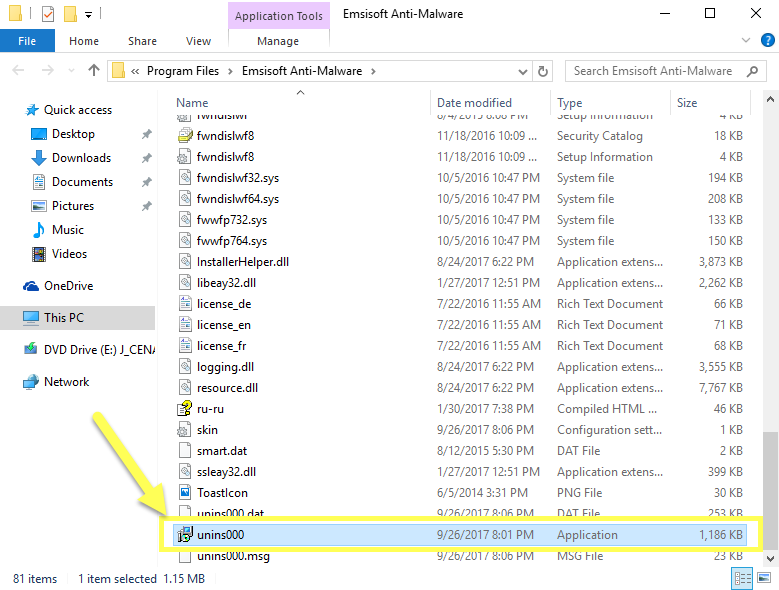Click the New Folder quick access toolbar icon

point(70,13)
